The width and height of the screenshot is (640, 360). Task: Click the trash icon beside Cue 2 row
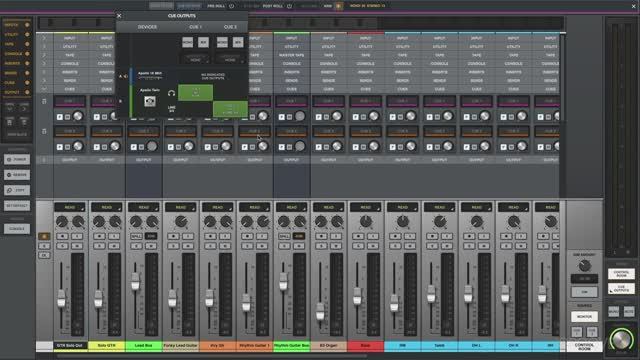tap(44, 131)
